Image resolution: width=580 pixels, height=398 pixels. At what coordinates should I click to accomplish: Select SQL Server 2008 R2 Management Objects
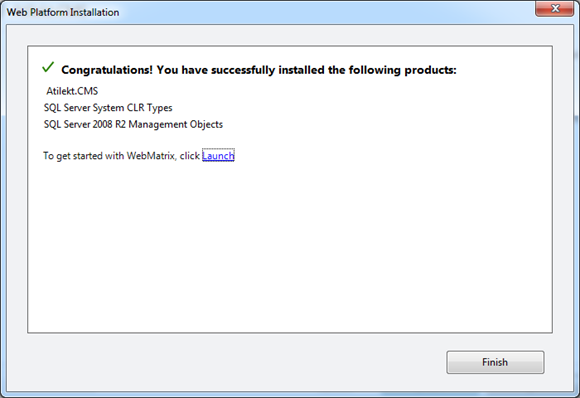133,124
